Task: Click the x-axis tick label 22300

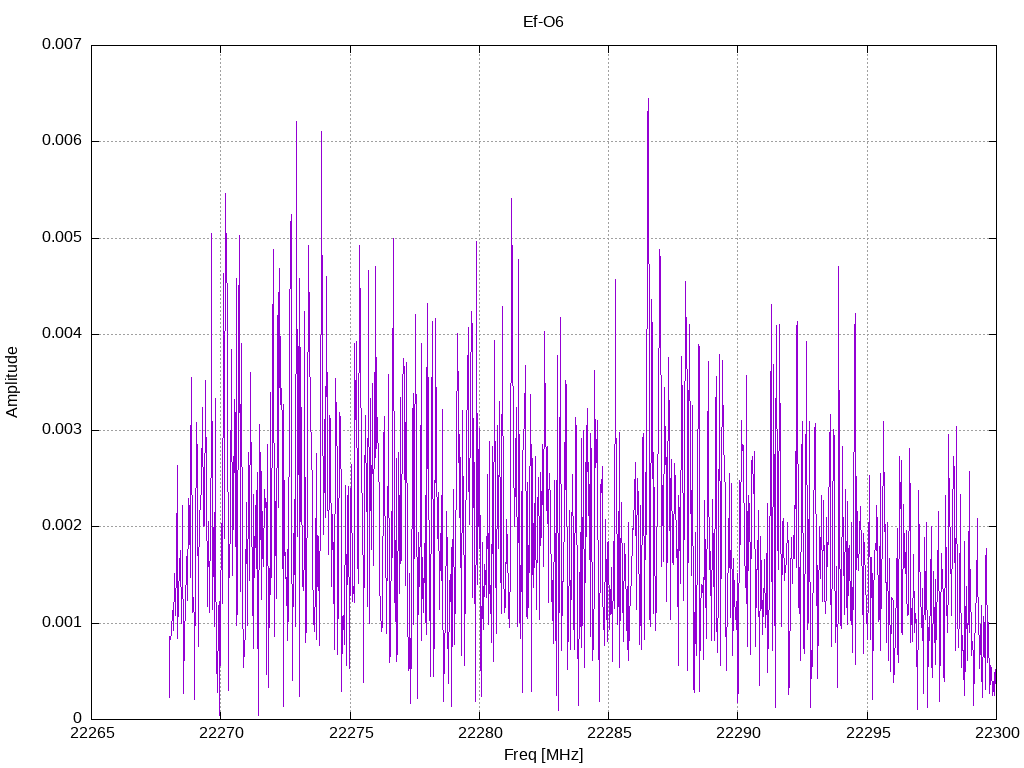Action: click(x=997, y=733)
